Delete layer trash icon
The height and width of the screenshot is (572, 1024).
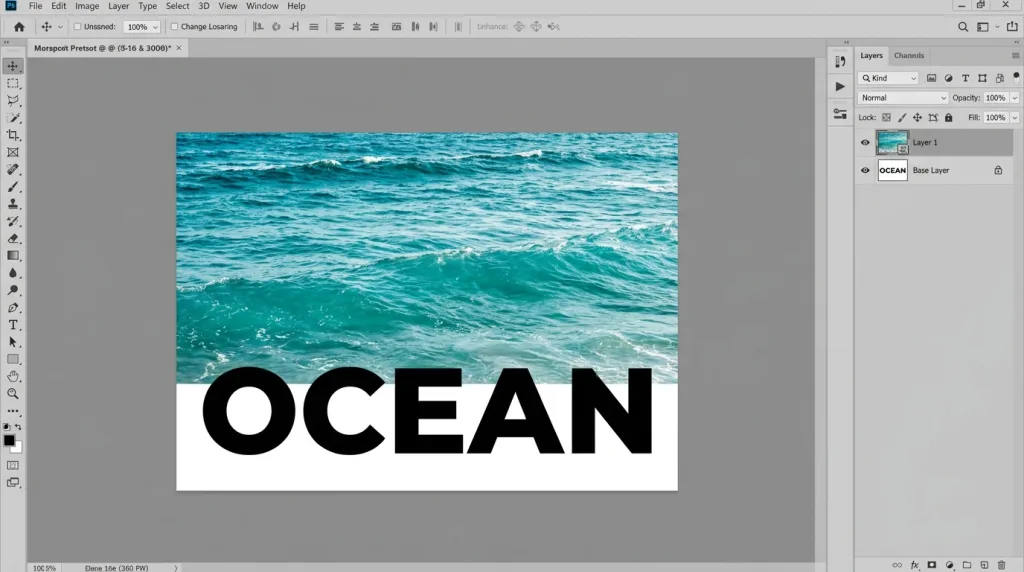point(1001,565)
